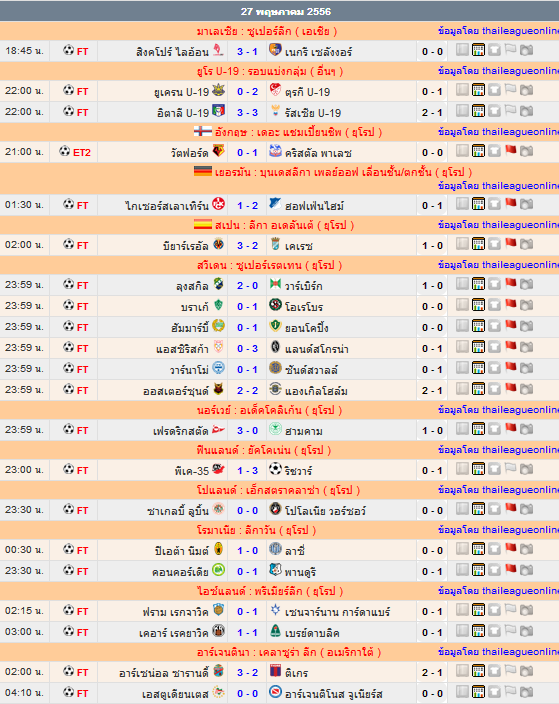Viewport: 559px width, 704px height.
Task: Open the 0 - 1 score for วัตฟอร์ด match
Action: pos(247,153)
